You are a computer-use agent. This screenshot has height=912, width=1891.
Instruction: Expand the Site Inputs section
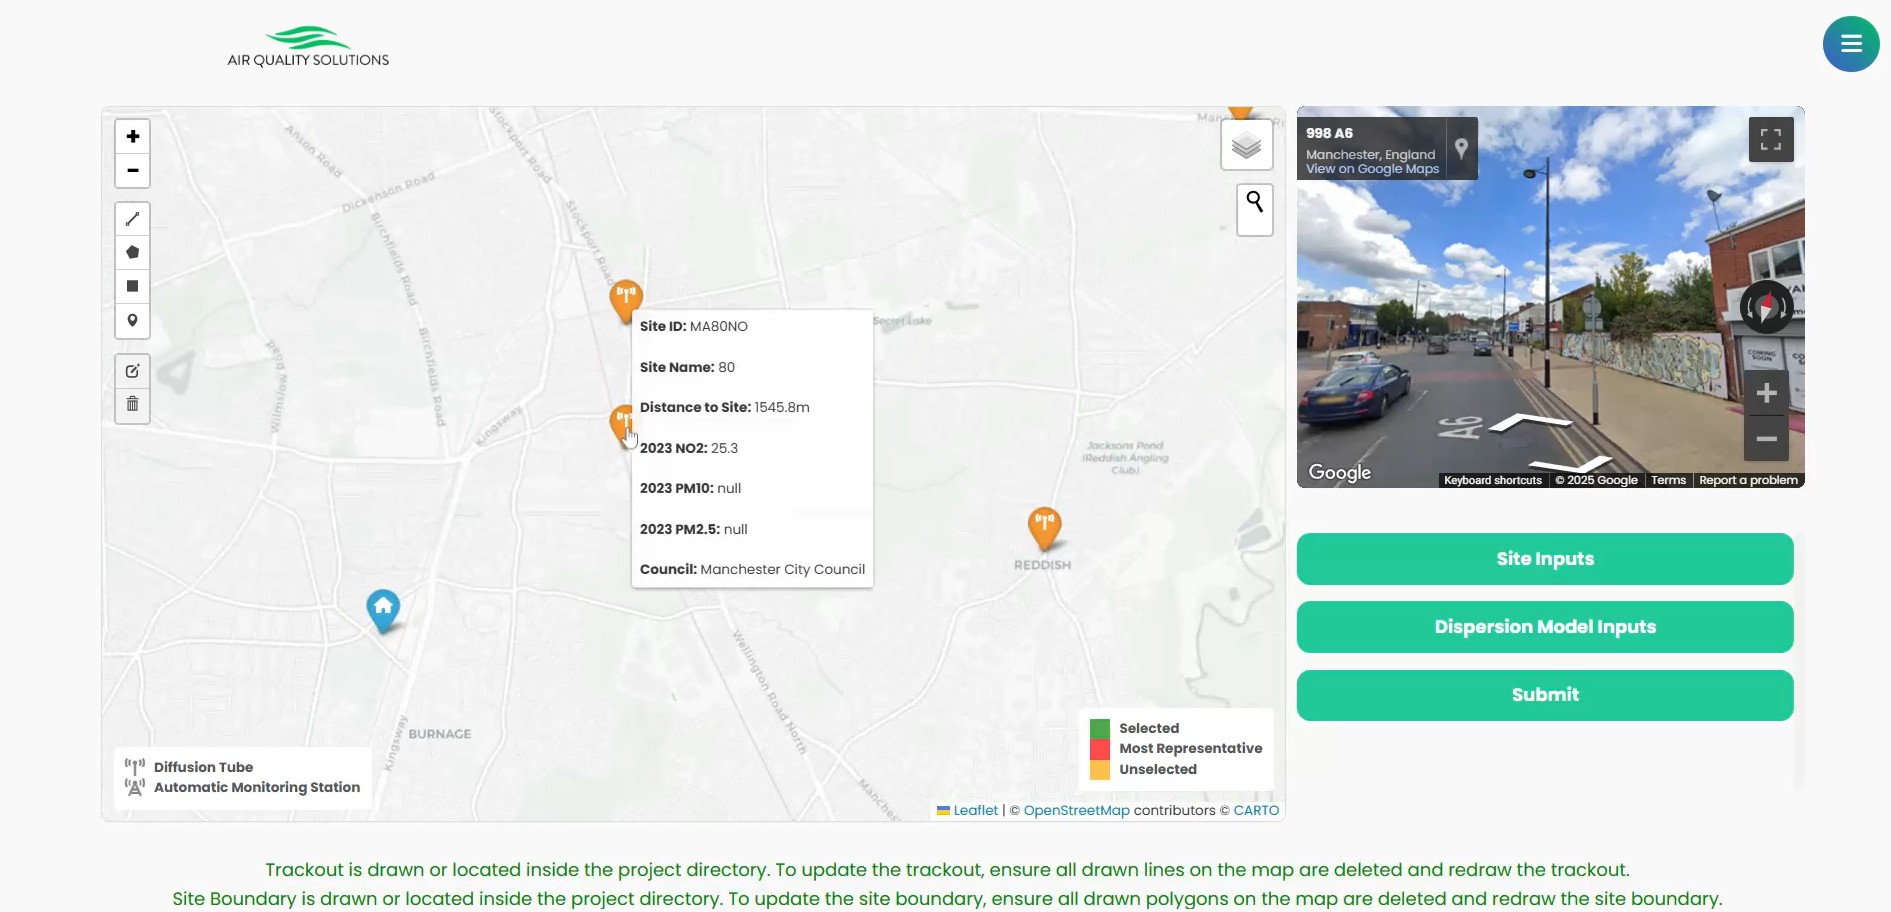1544,559
